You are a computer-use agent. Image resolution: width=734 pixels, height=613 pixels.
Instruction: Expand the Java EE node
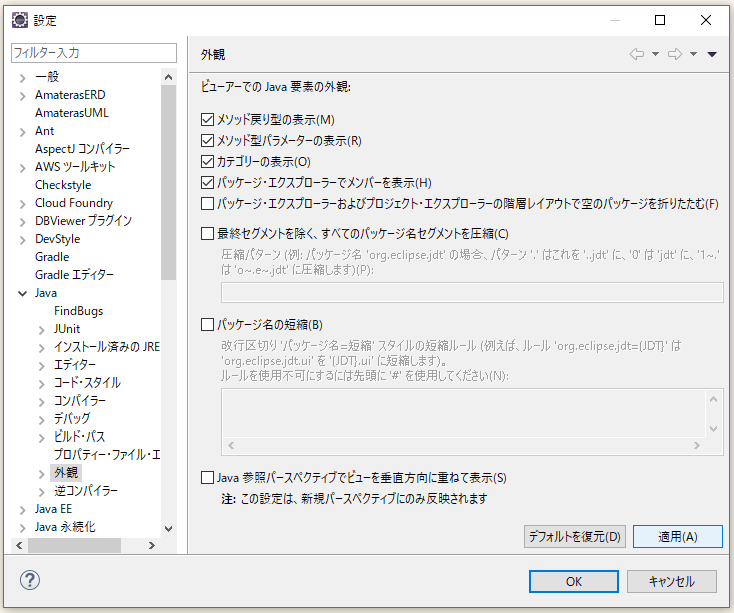(22, 510)
